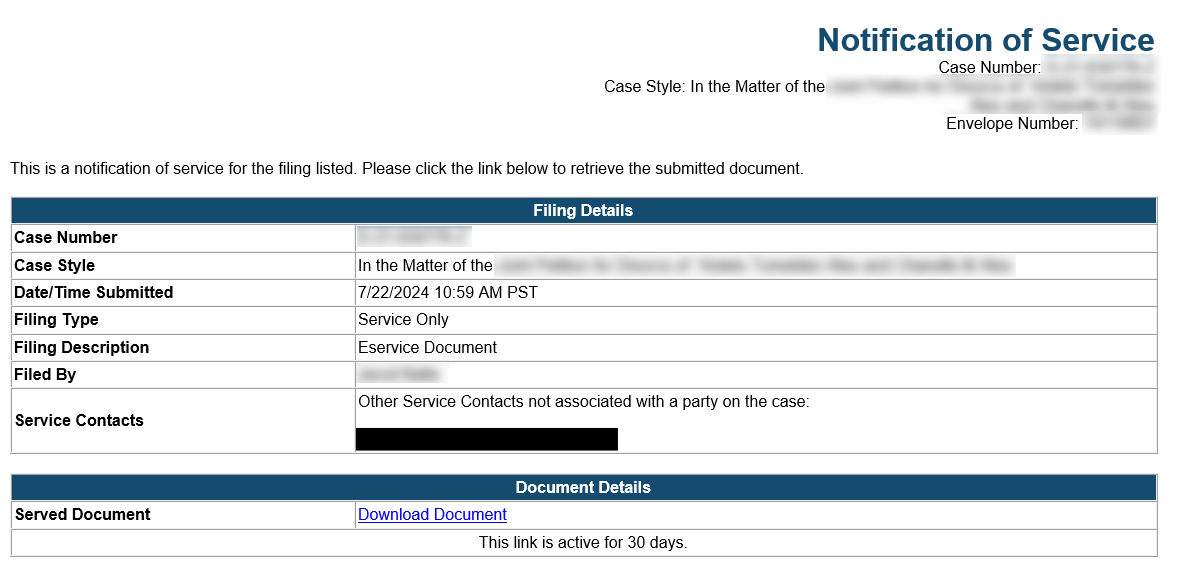Click the 'This link is active for 30 days' note
The image size is (1177, 576).
583,543
